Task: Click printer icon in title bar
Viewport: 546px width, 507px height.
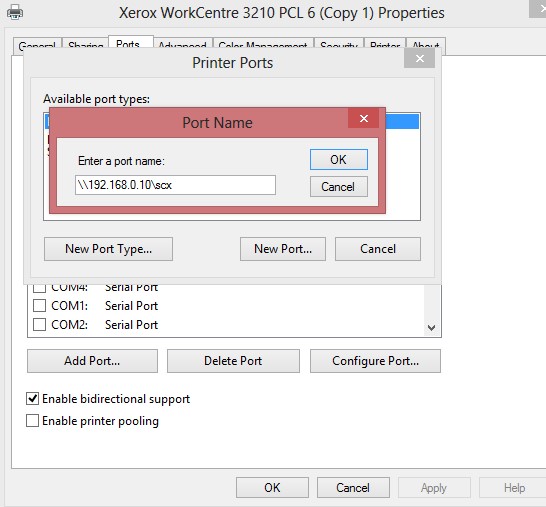Action: (15, 13)
